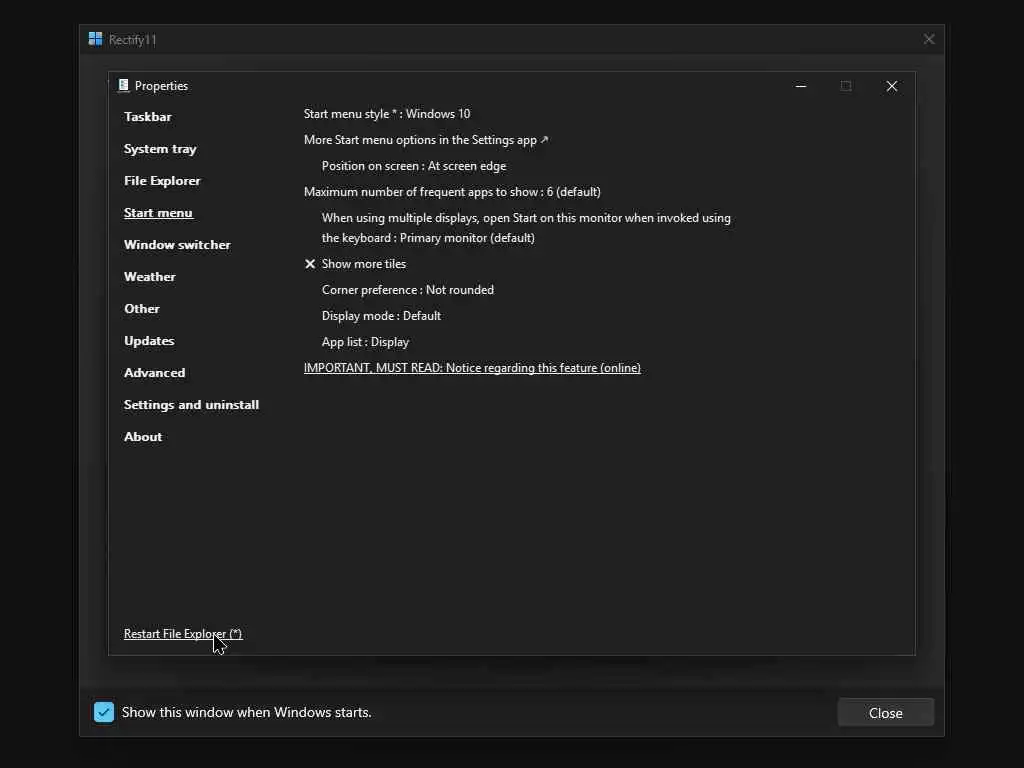Change monitor for opening Start with keyboard
This screenshot has height=768, width=1024.
[x=526, y=228]
